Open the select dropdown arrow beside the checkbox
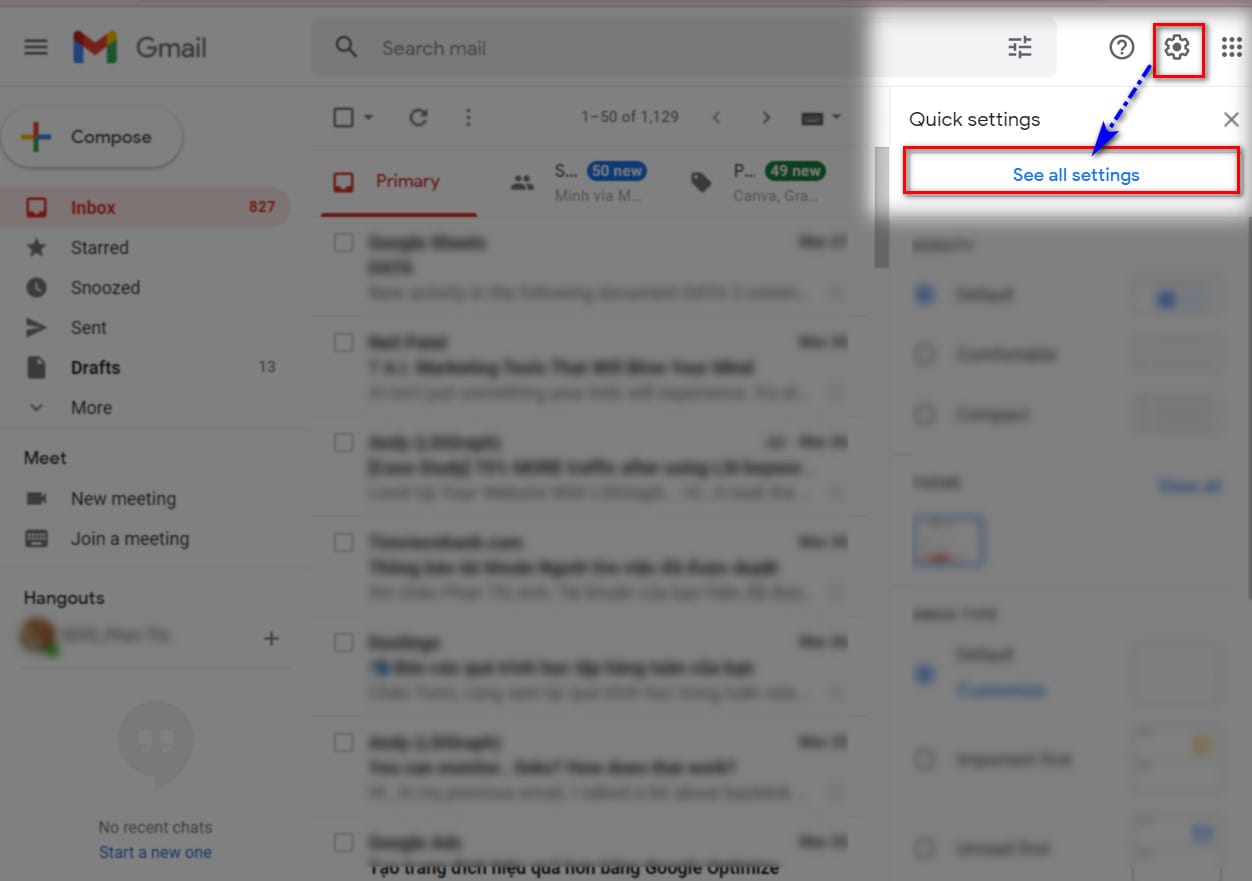This screenshot has width=1252, height=881. (x=368, y=117)
